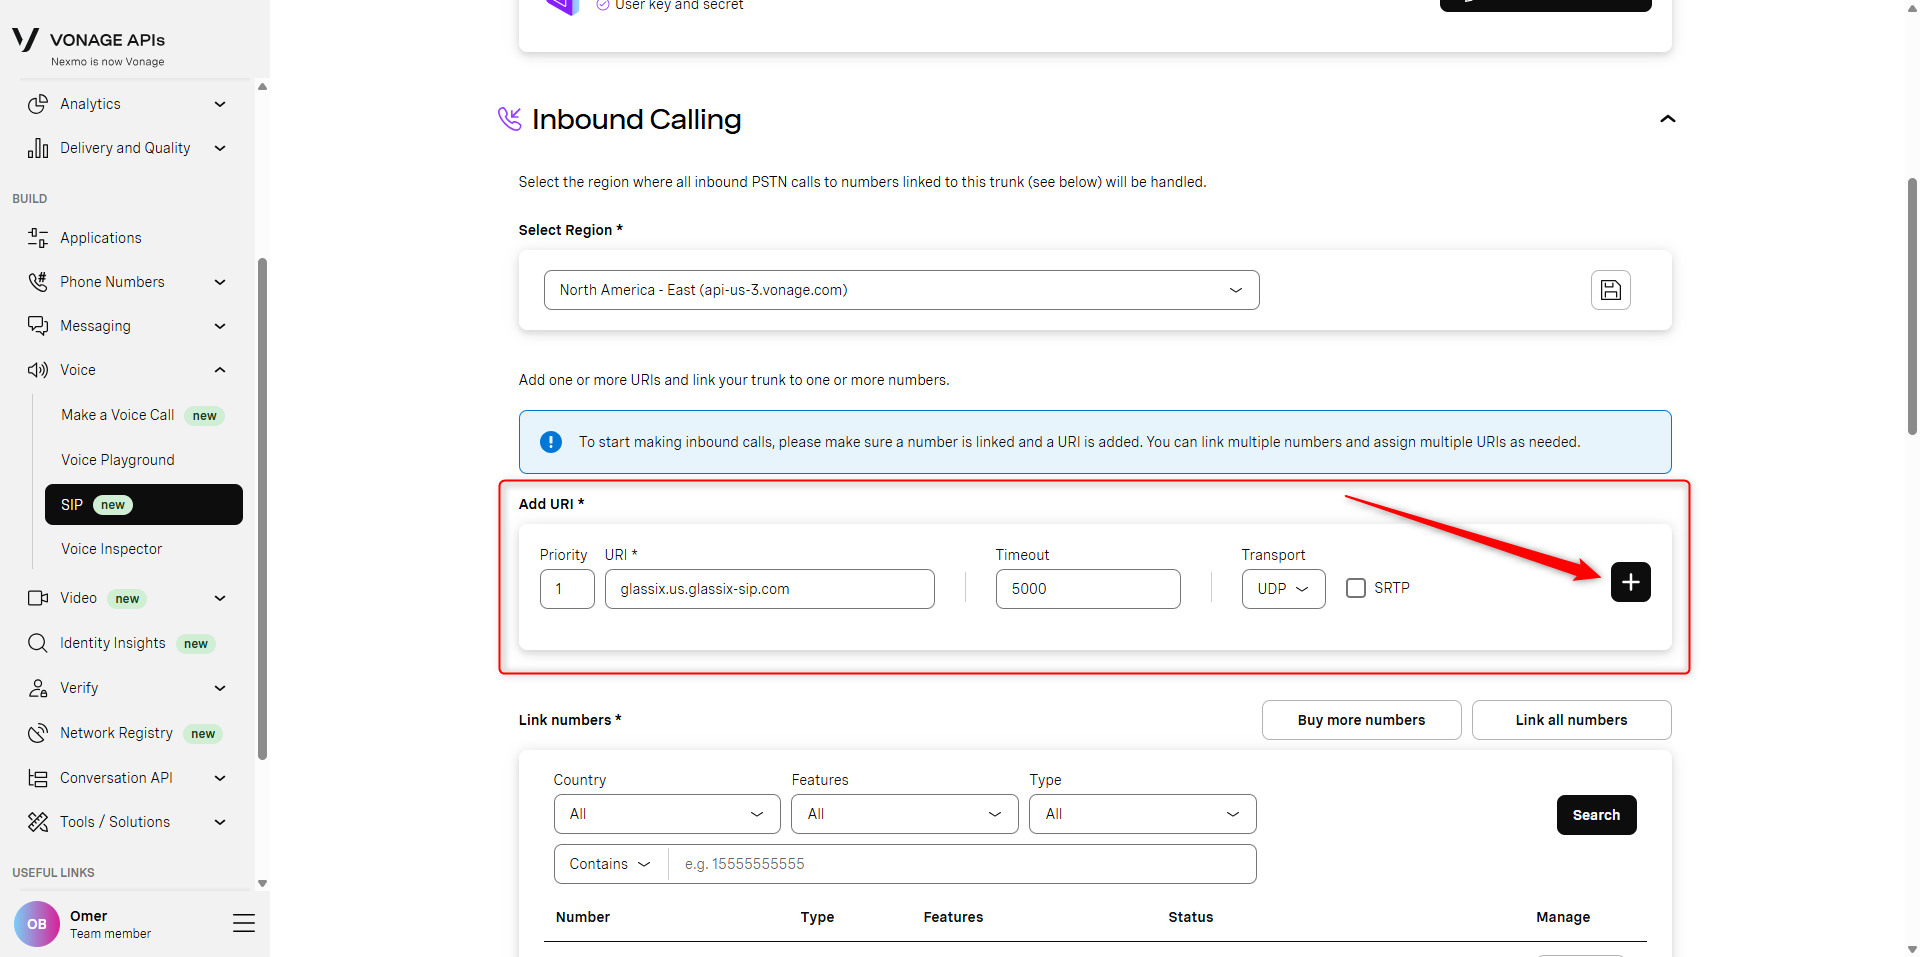The width and height of the screenshot is (1920, 957).
Task: Click the Video camera icon
Action: [38, 598]
